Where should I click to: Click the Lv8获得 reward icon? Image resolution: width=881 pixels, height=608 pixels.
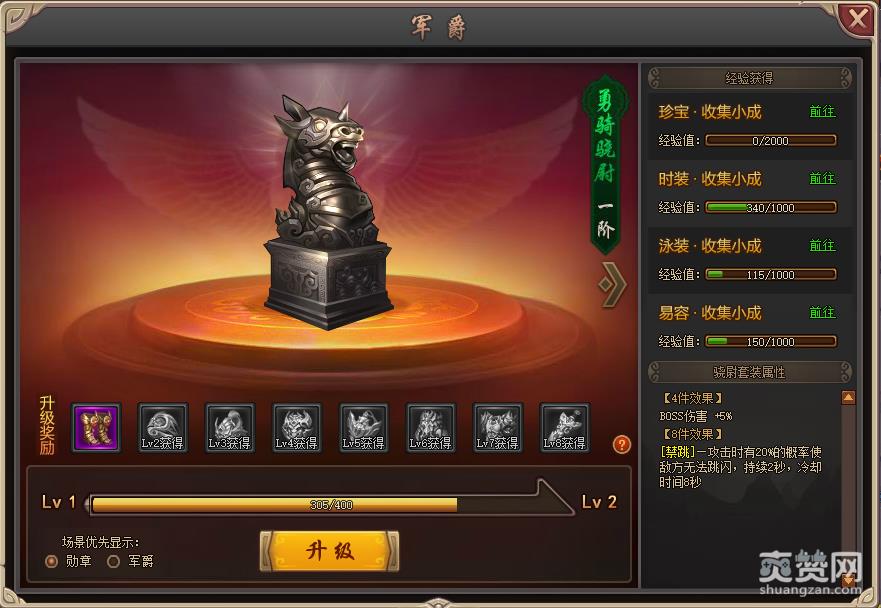[564, 428]
